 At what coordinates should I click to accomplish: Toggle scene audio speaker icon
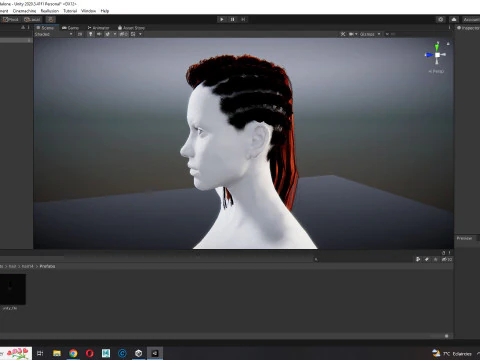point(99,34)
